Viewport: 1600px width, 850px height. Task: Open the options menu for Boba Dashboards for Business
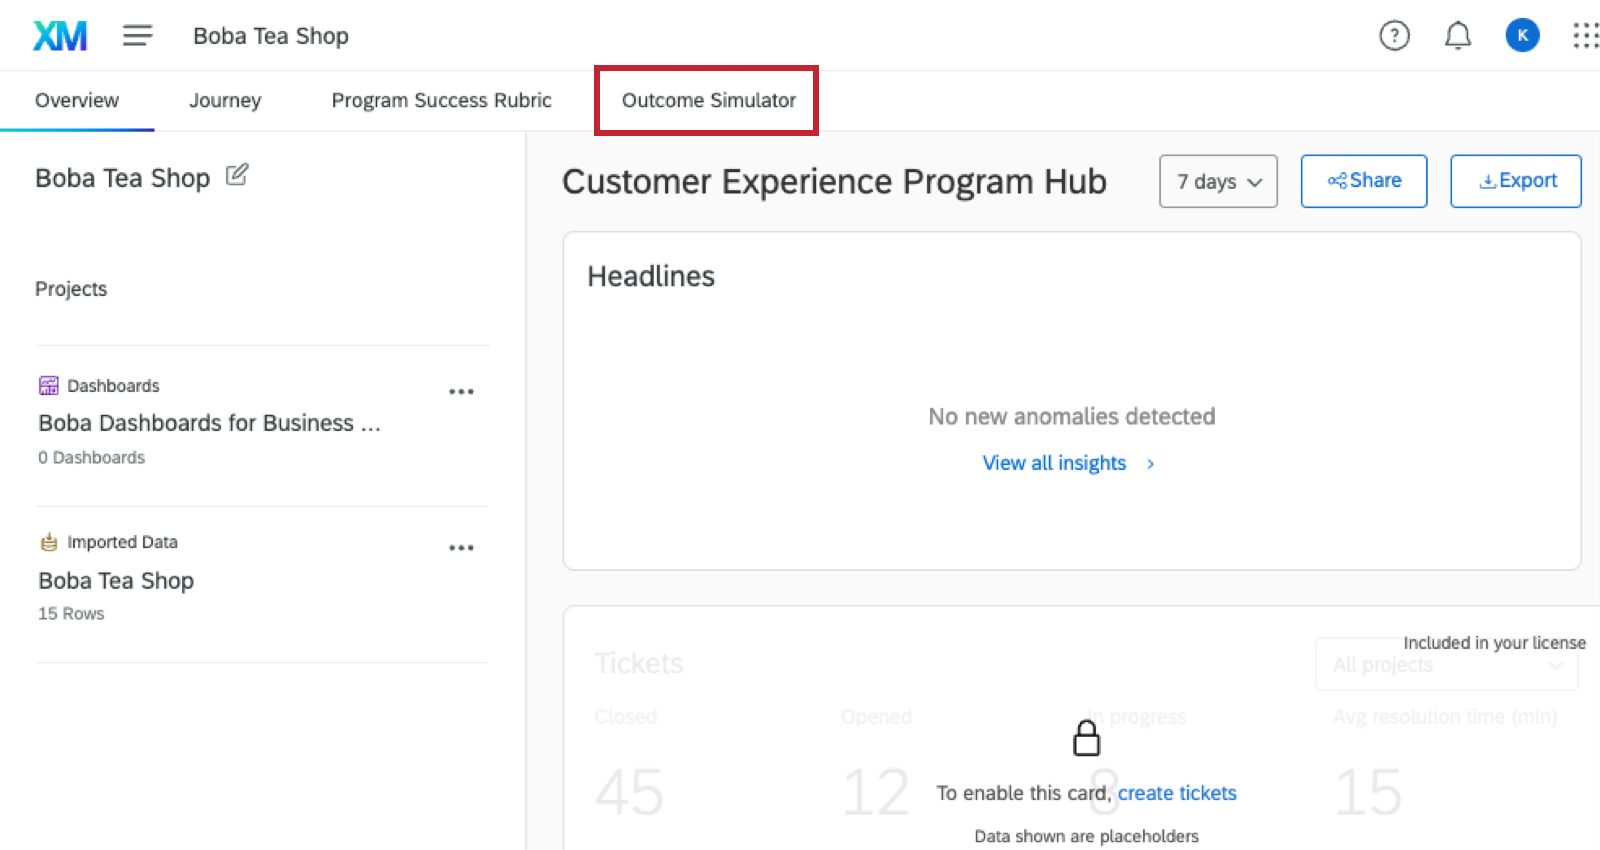(461, 391)
